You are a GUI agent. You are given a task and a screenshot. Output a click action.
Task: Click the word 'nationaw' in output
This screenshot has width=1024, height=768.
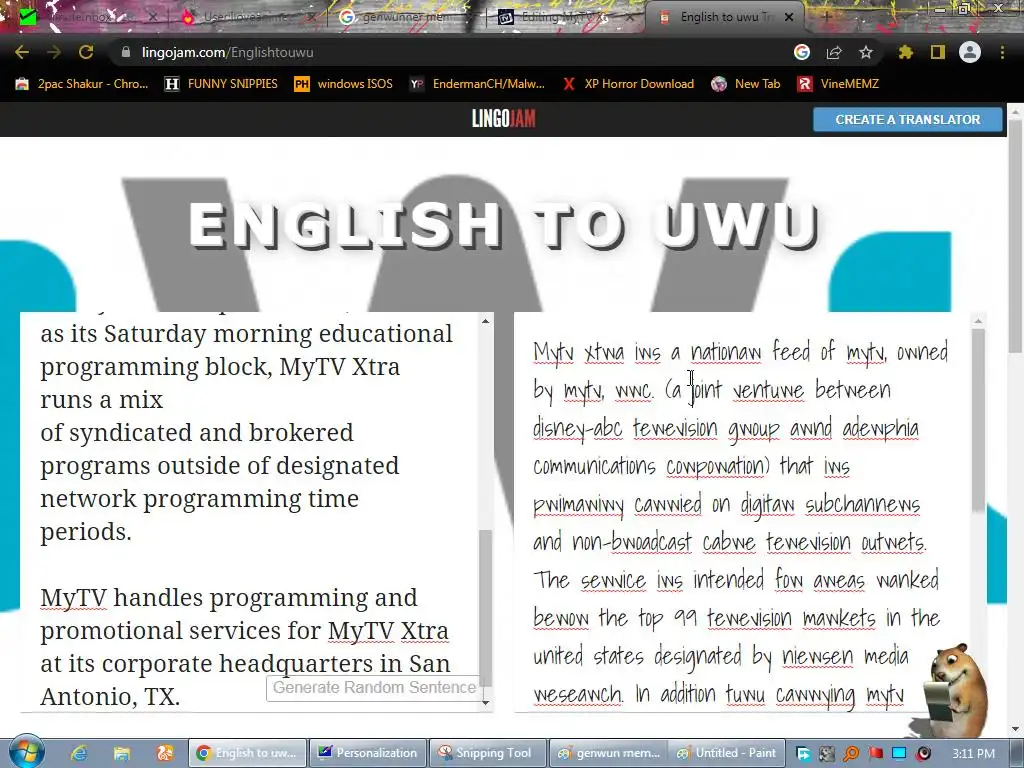726,352
